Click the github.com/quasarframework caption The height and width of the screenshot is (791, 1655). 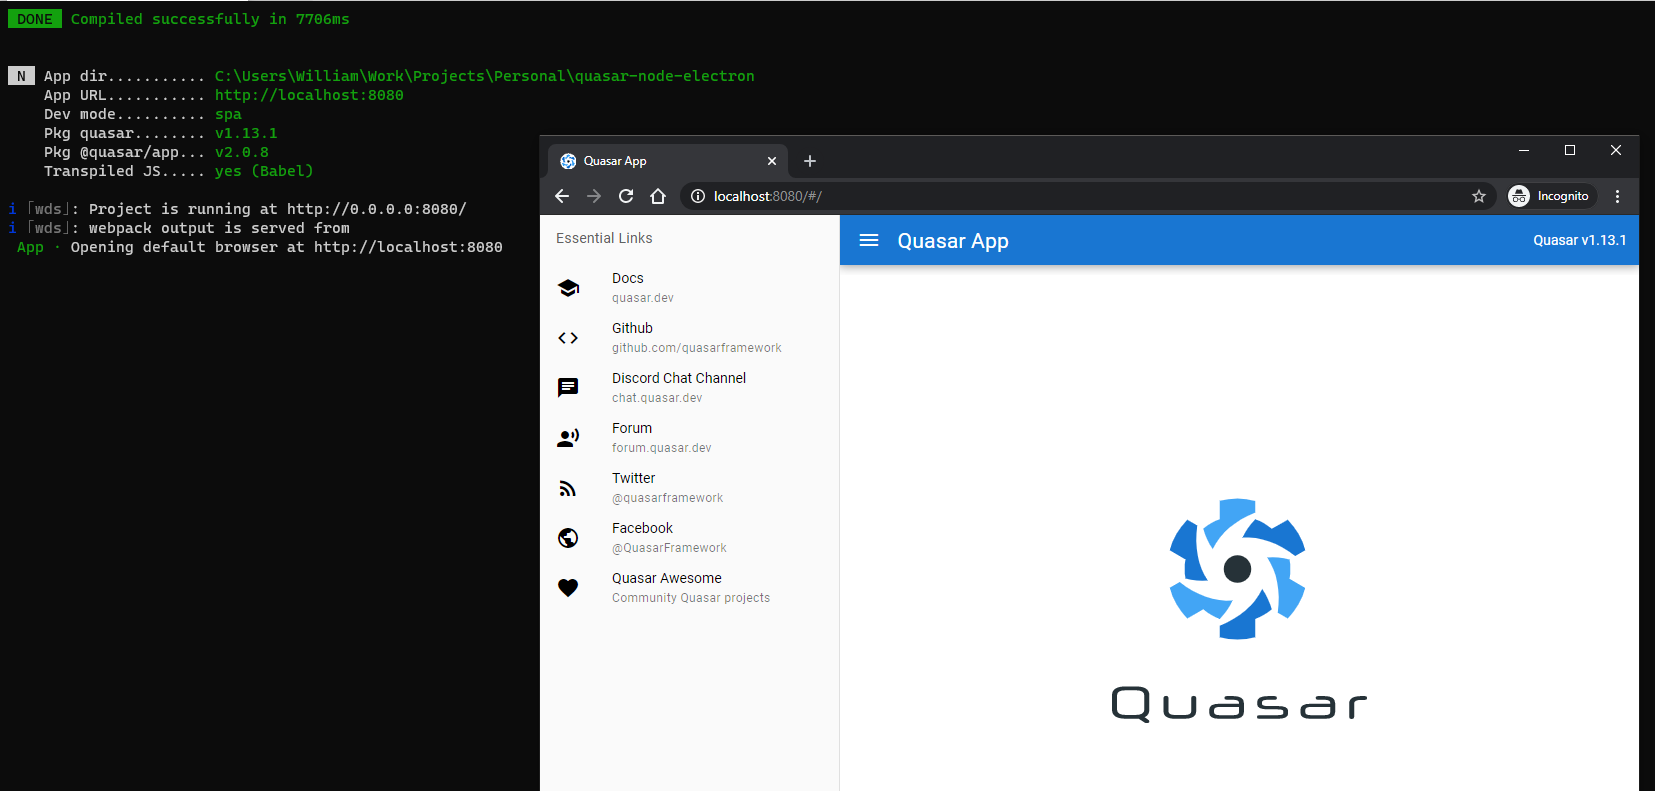coord(697,348)
